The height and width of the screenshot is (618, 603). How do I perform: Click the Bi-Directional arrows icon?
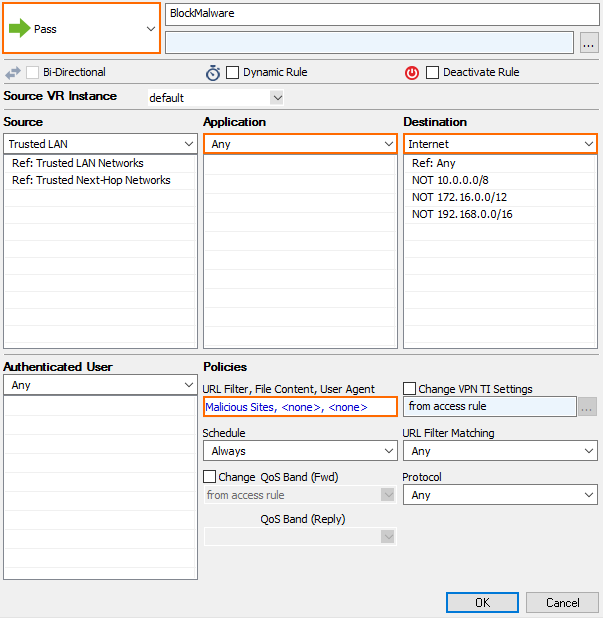click(13, 72)
